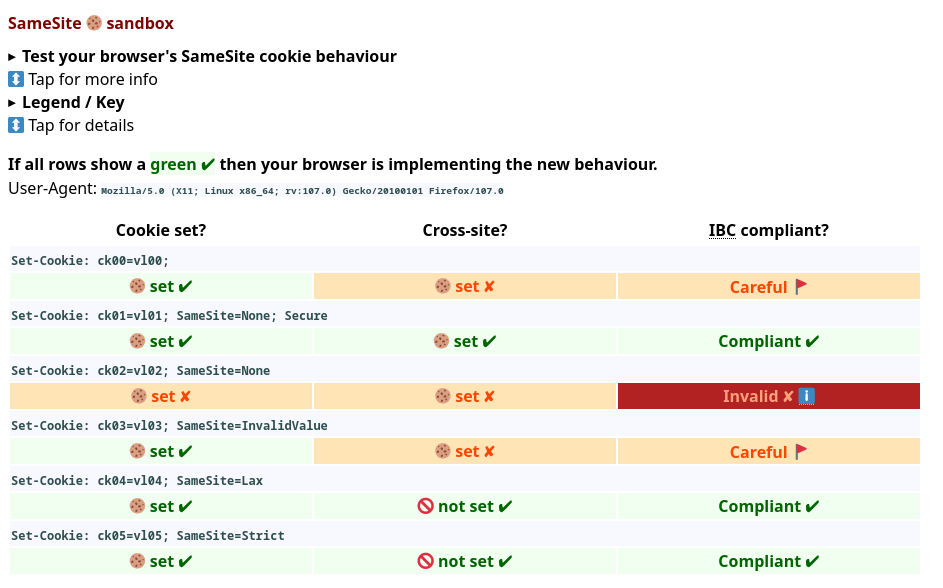This screenshot has width=943, height=588.
Task: Click the prohibition icon in the ck04 'not set' cell
Action: pyautogui.click(x=425, y=506)
